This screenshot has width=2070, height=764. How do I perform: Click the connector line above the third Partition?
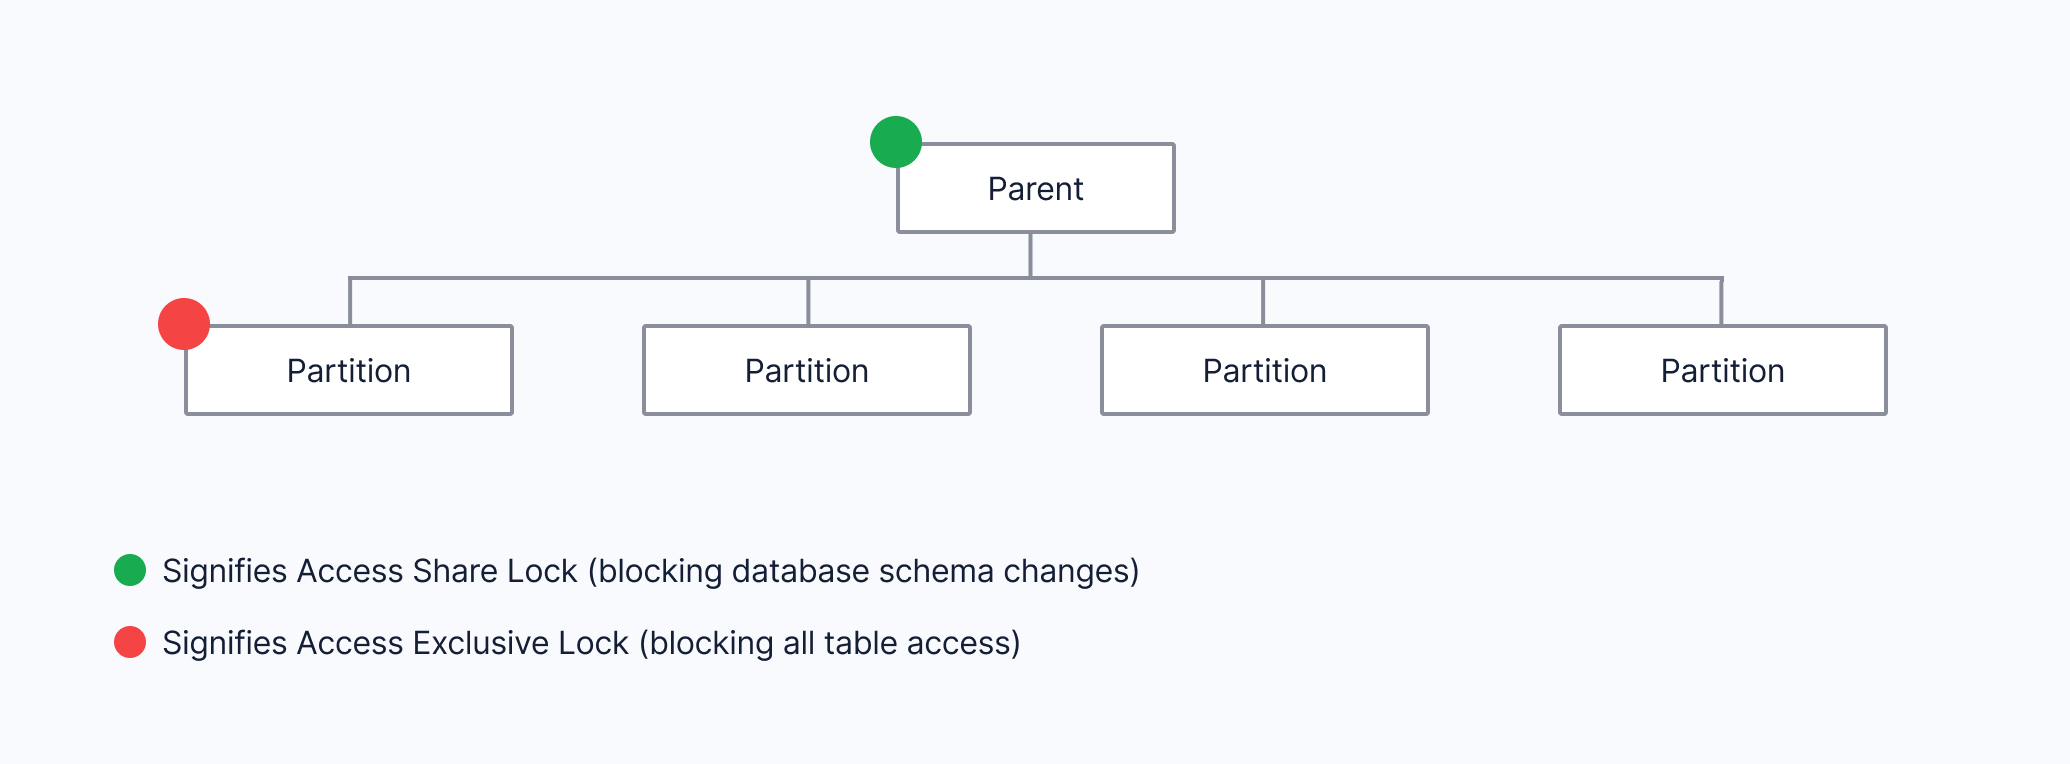click(1263, 302)
